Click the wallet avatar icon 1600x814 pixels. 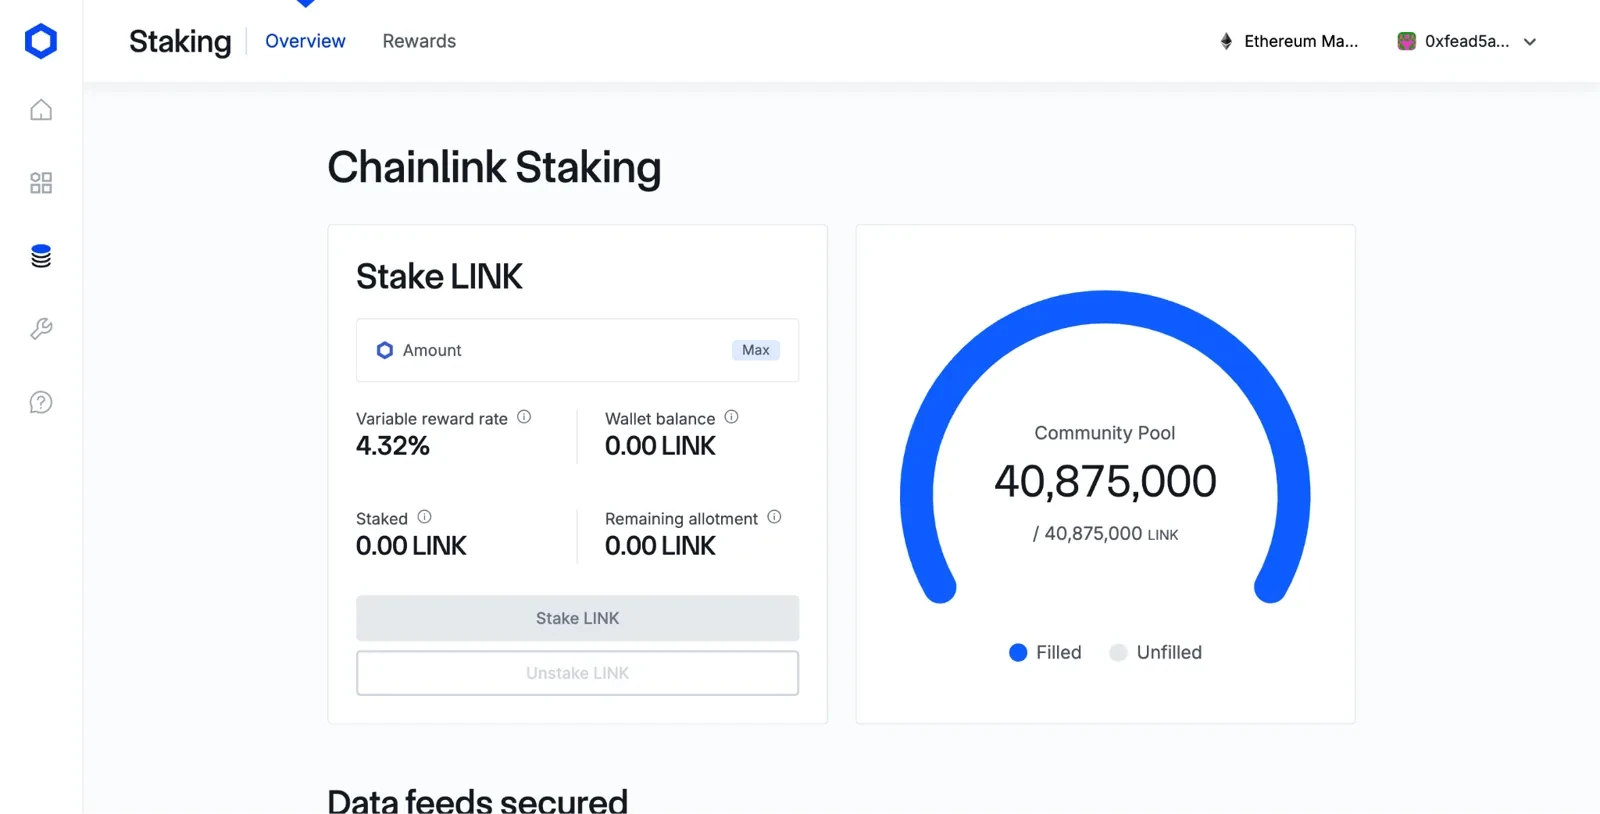point(1406,41)
